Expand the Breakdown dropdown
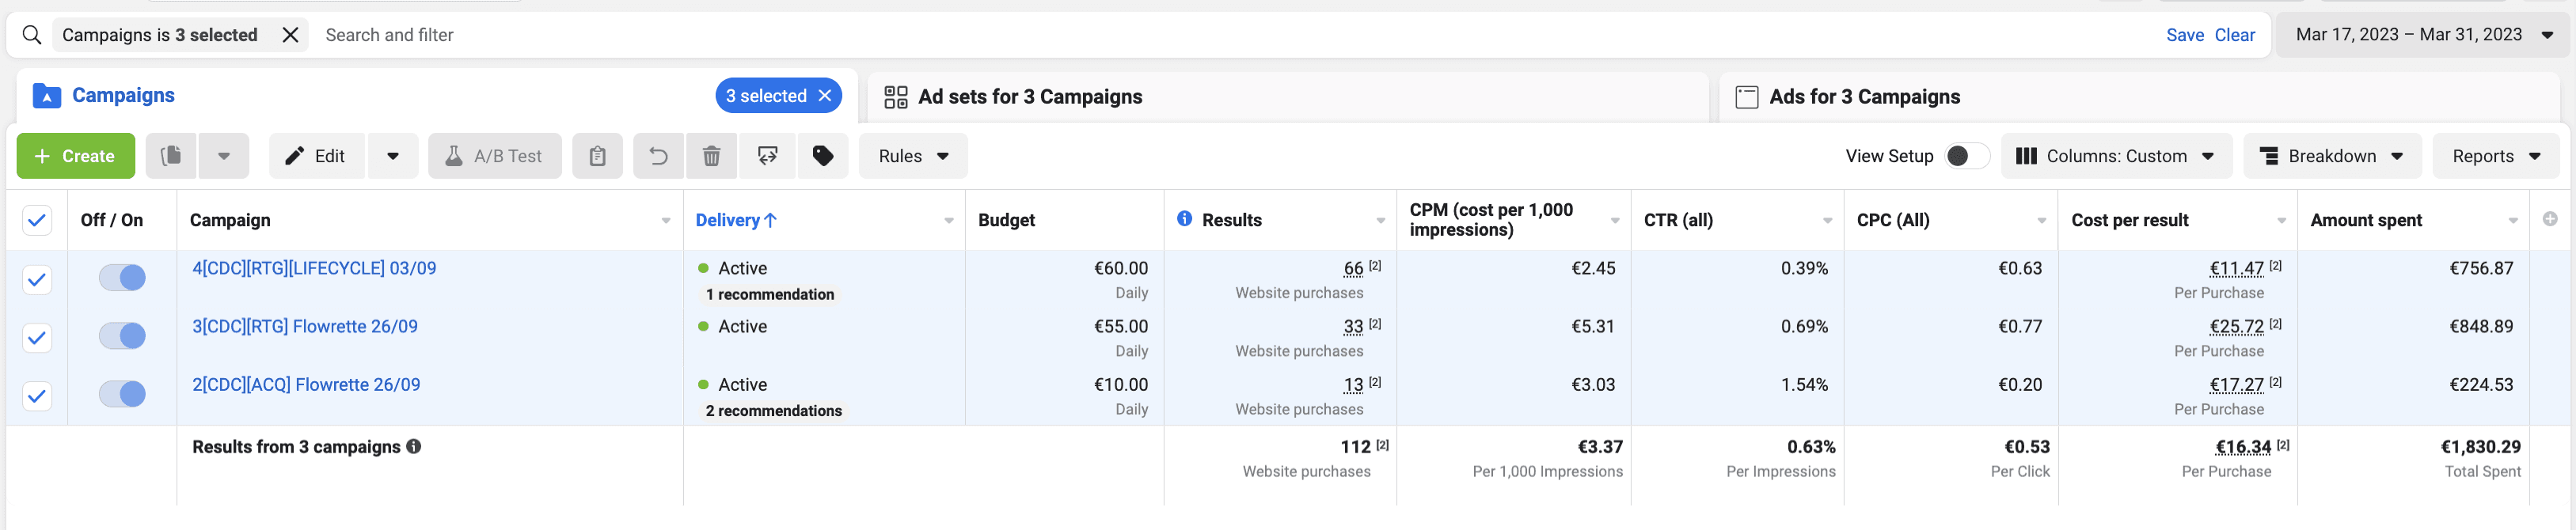 point(2331,156)
